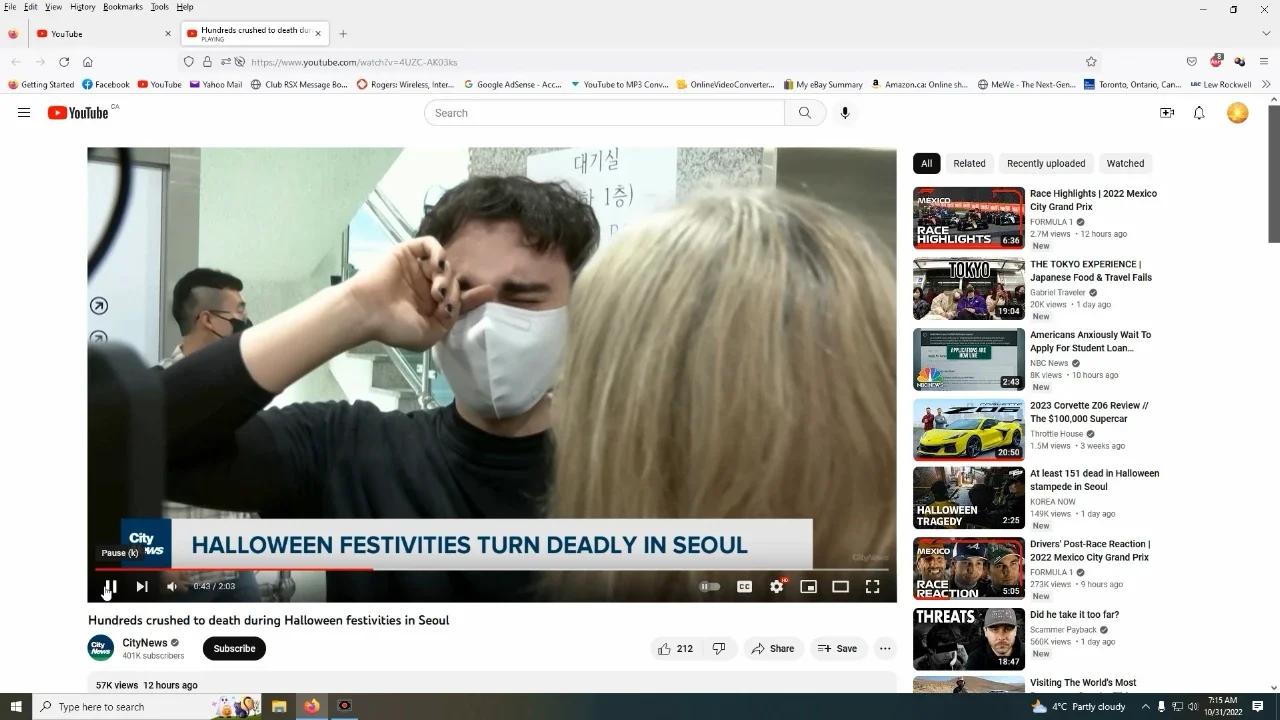Open the video settings gear menu

[x=776, y=587]
